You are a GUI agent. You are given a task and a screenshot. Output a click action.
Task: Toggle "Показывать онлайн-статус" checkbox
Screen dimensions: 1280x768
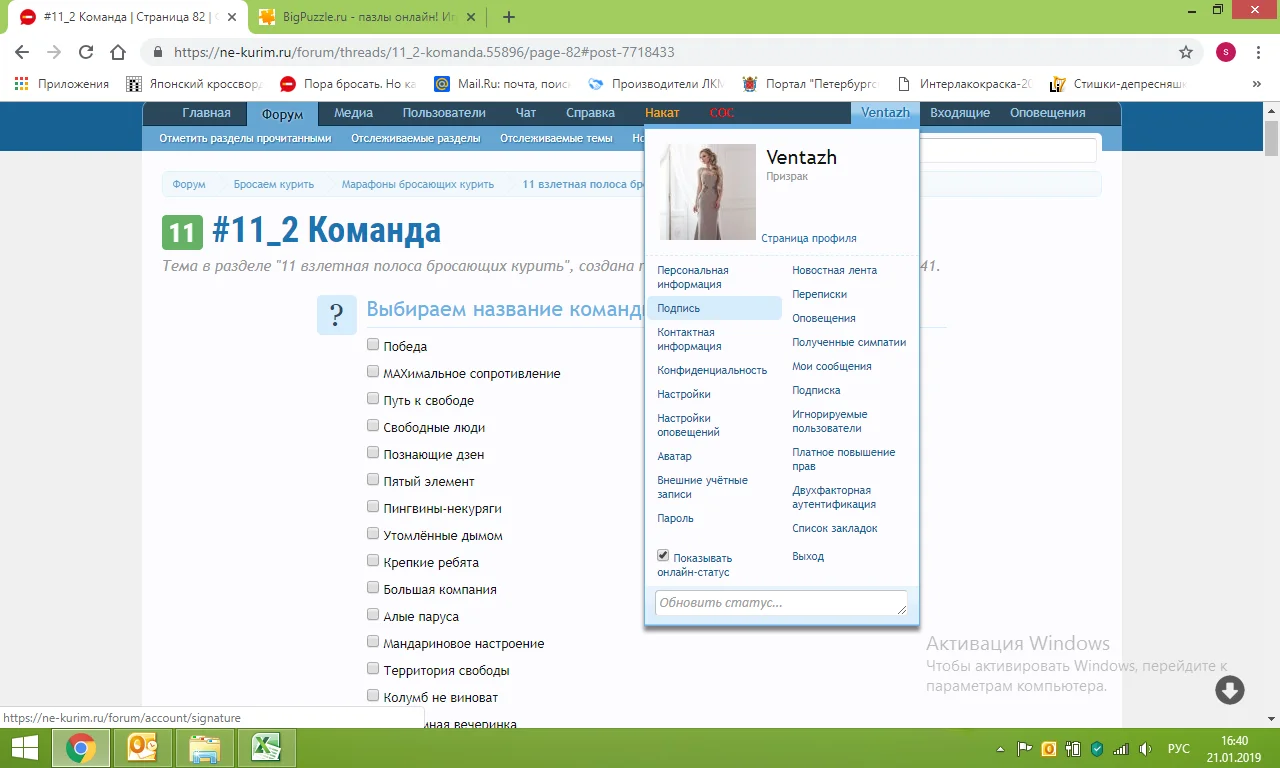(663, 556)
